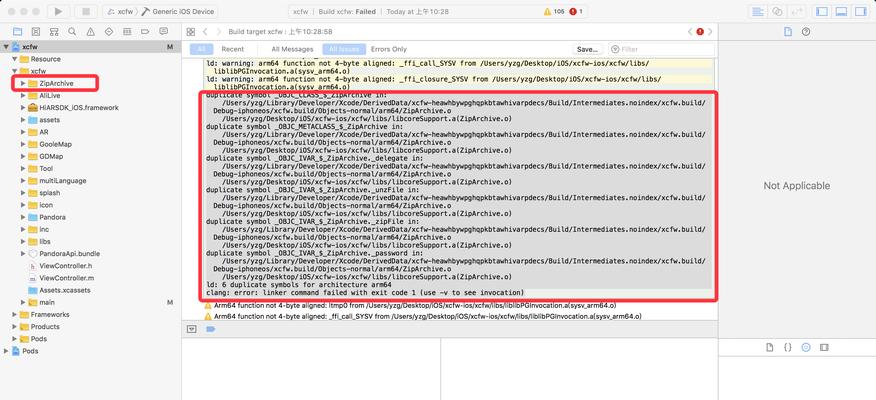Show the Assistant editor
Image resolution: width=876 pixels, height=400 pixels.
777,11
